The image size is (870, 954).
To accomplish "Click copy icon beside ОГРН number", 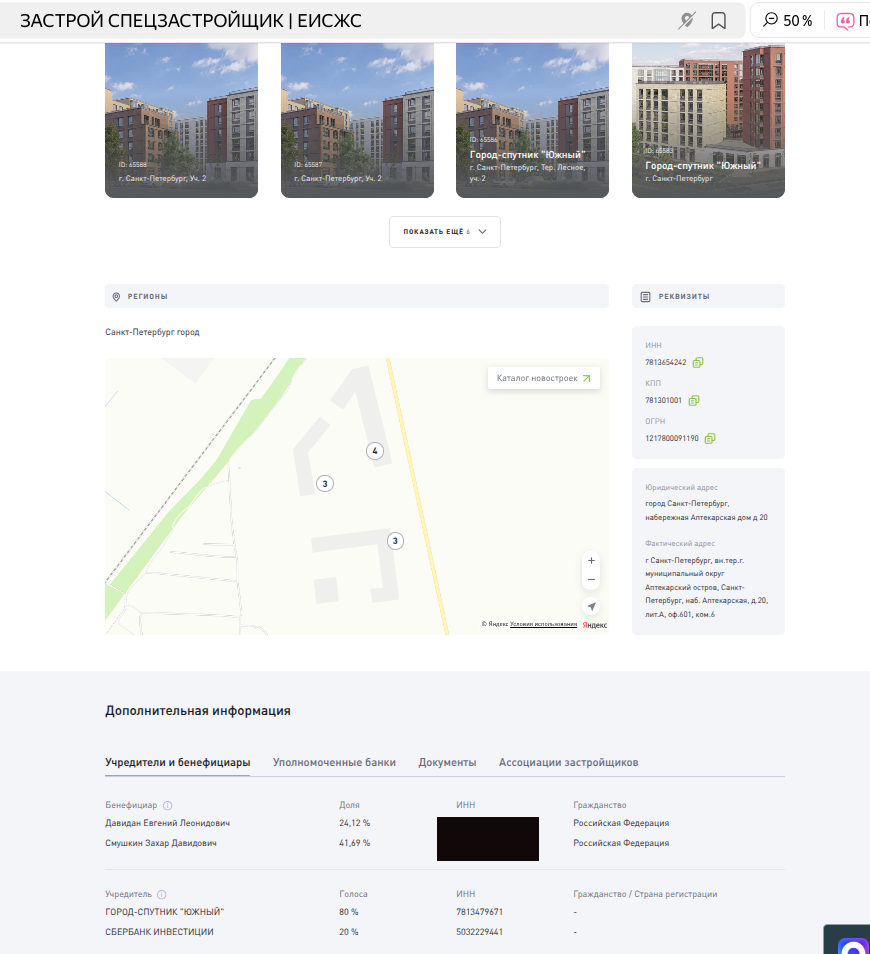I will tap(710, 438).
